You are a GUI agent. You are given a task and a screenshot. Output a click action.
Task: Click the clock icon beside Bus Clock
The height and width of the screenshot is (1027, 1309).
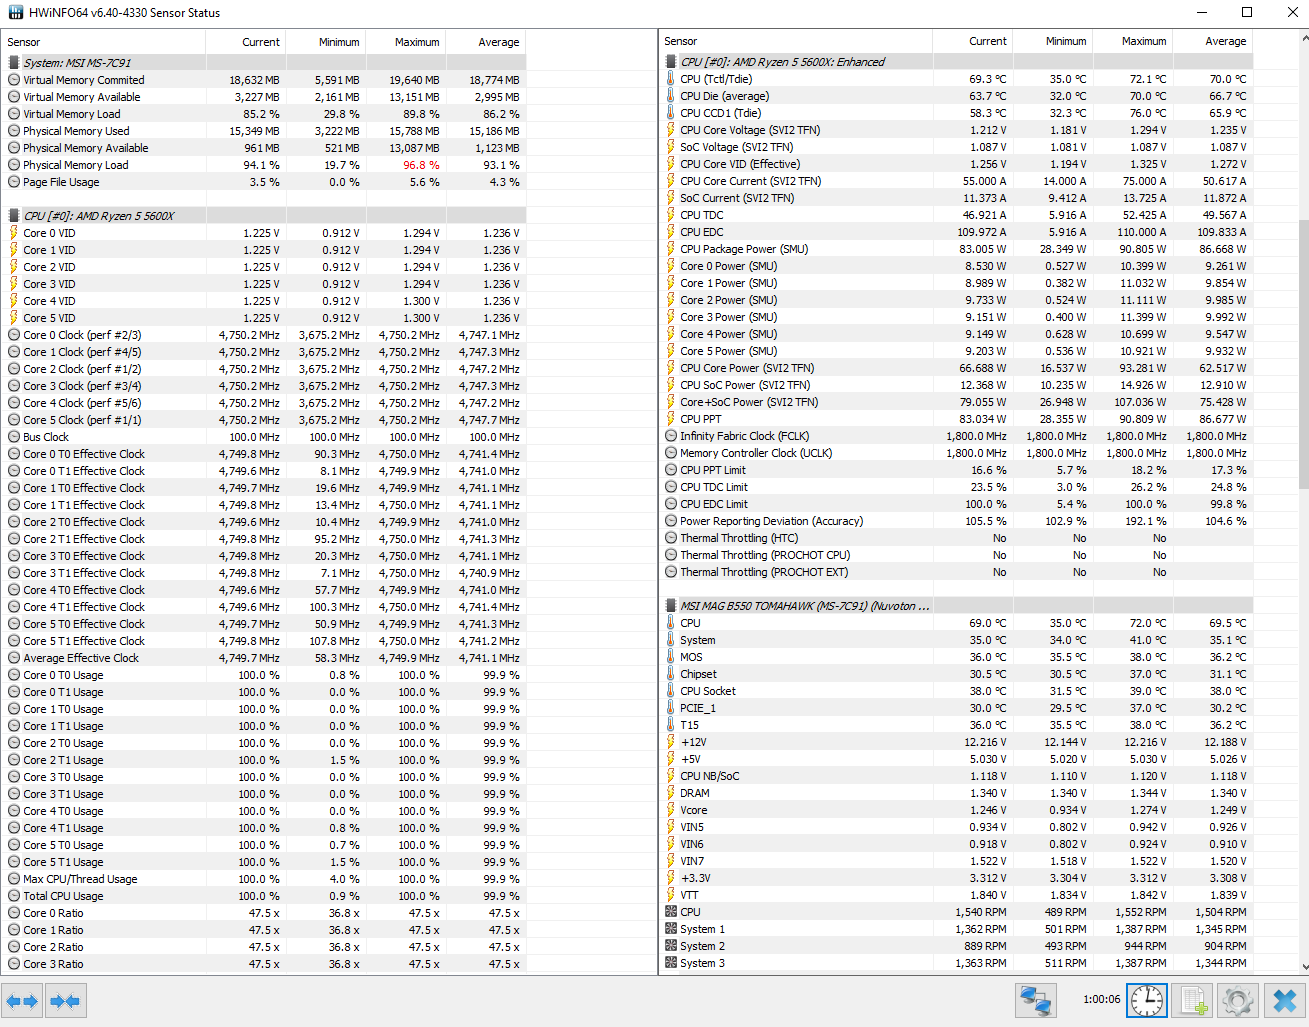(x=14, y=437)
